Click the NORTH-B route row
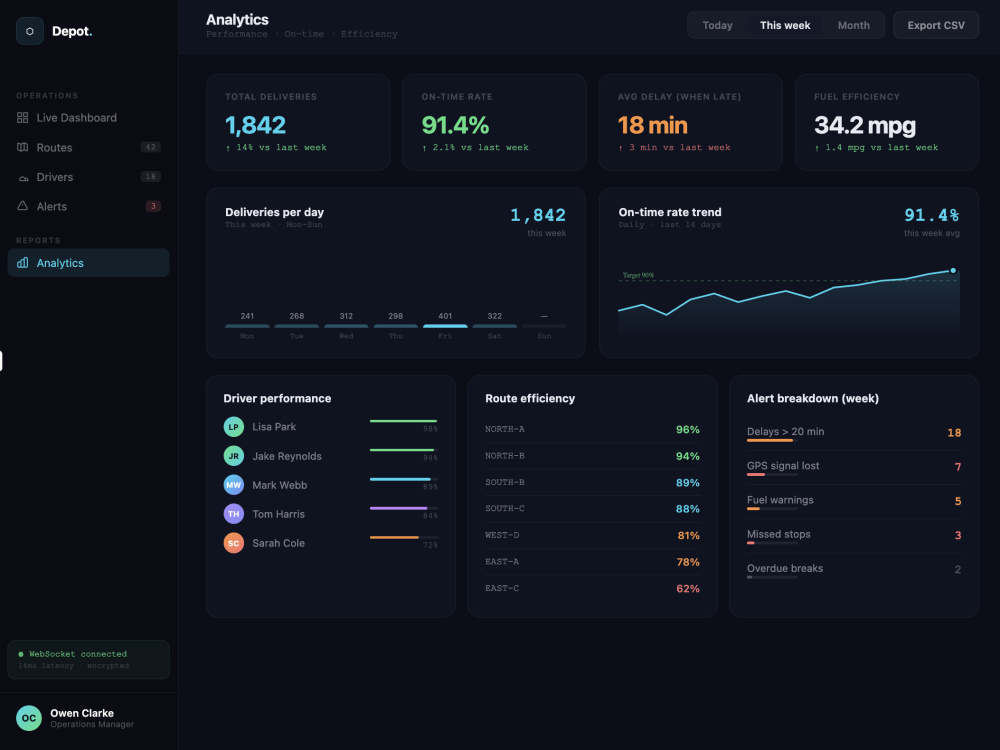The height and width of the screenshot is (750, 1000). coord(592,456)
